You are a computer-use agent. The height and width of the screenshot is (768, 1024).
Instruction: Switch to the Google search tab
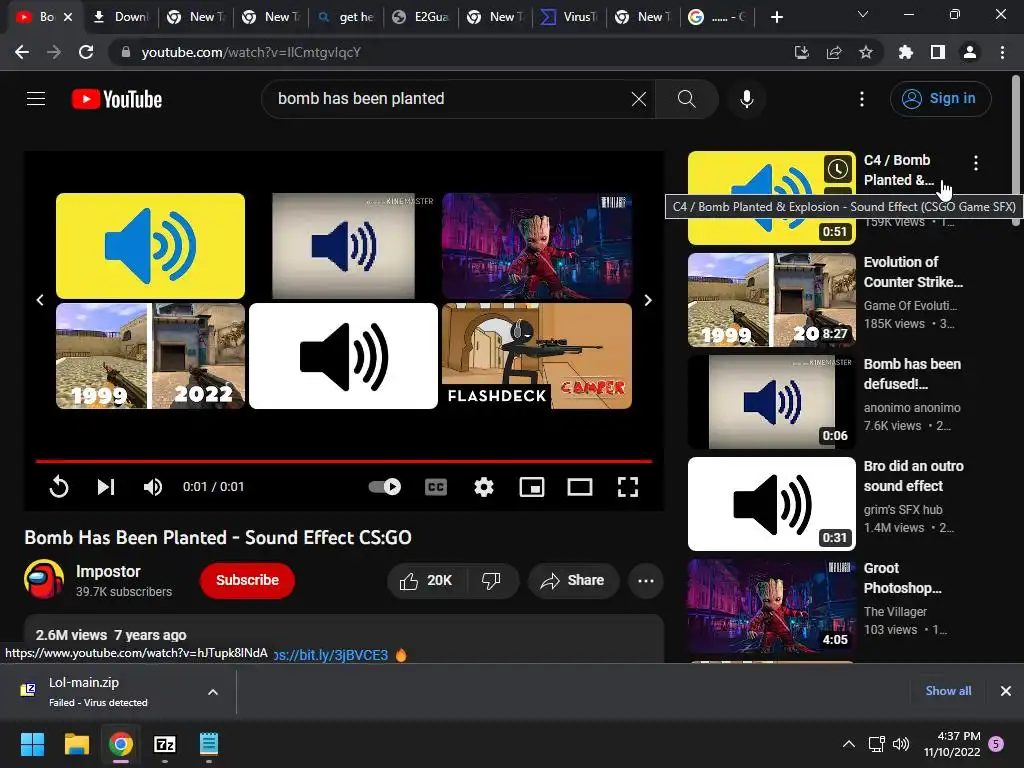716,17
